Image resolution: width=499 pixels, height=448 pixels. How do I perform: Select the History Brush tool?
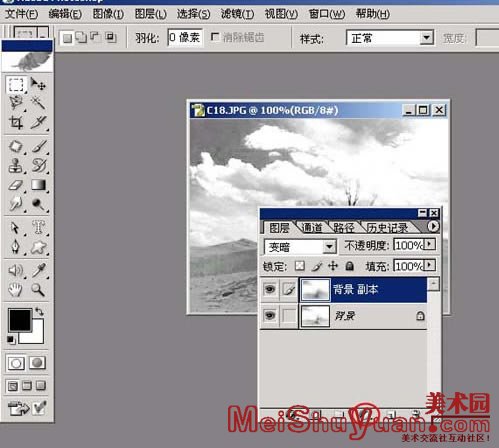(x=38, y=165)
